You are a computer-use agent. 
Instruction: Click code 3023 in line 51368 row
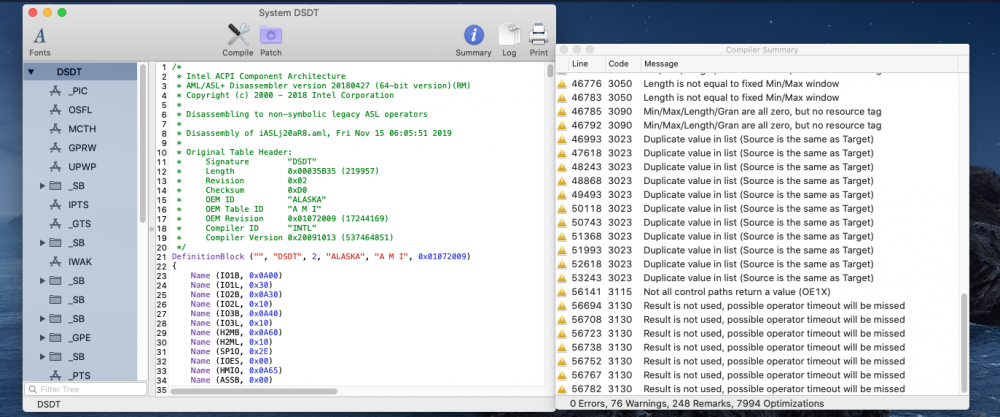[x=619, y=237]
